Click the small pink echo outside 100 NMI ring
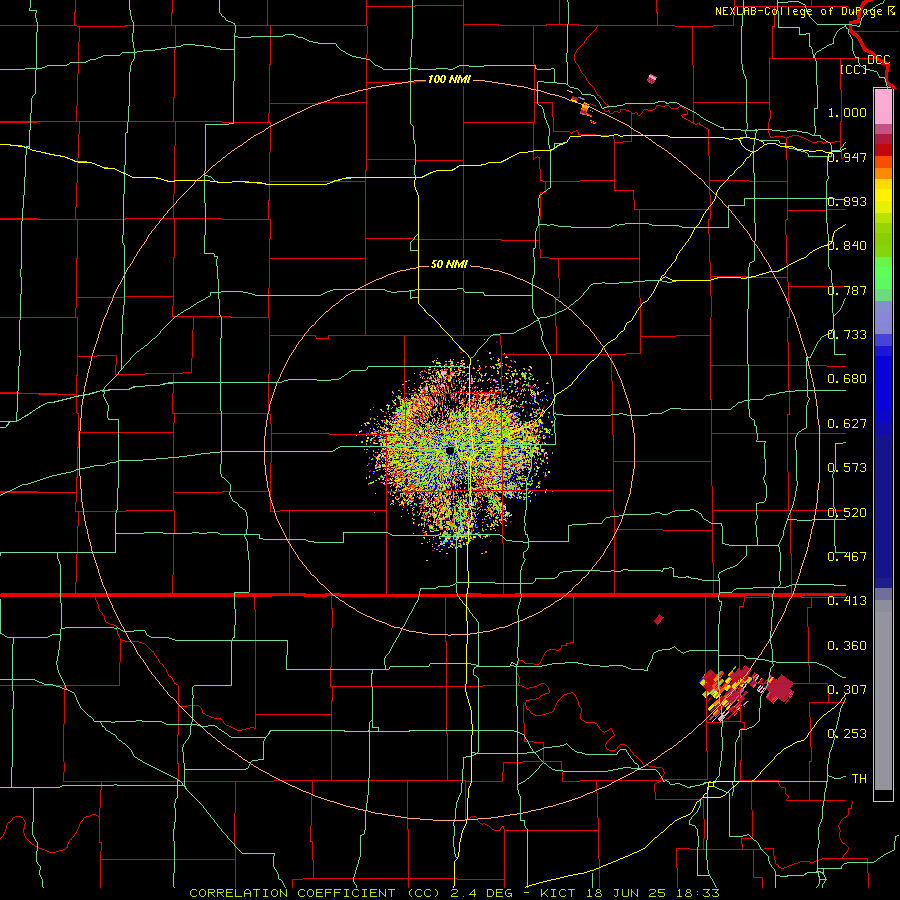 (651, 79)
